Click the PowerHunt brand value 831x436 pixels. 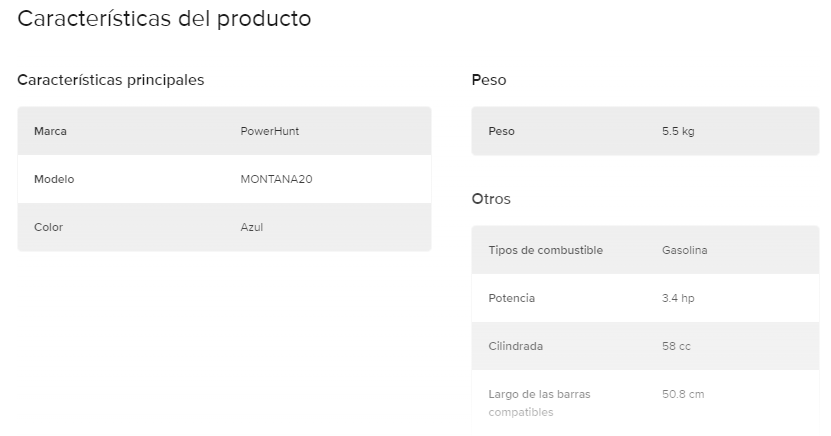(270, 131)
